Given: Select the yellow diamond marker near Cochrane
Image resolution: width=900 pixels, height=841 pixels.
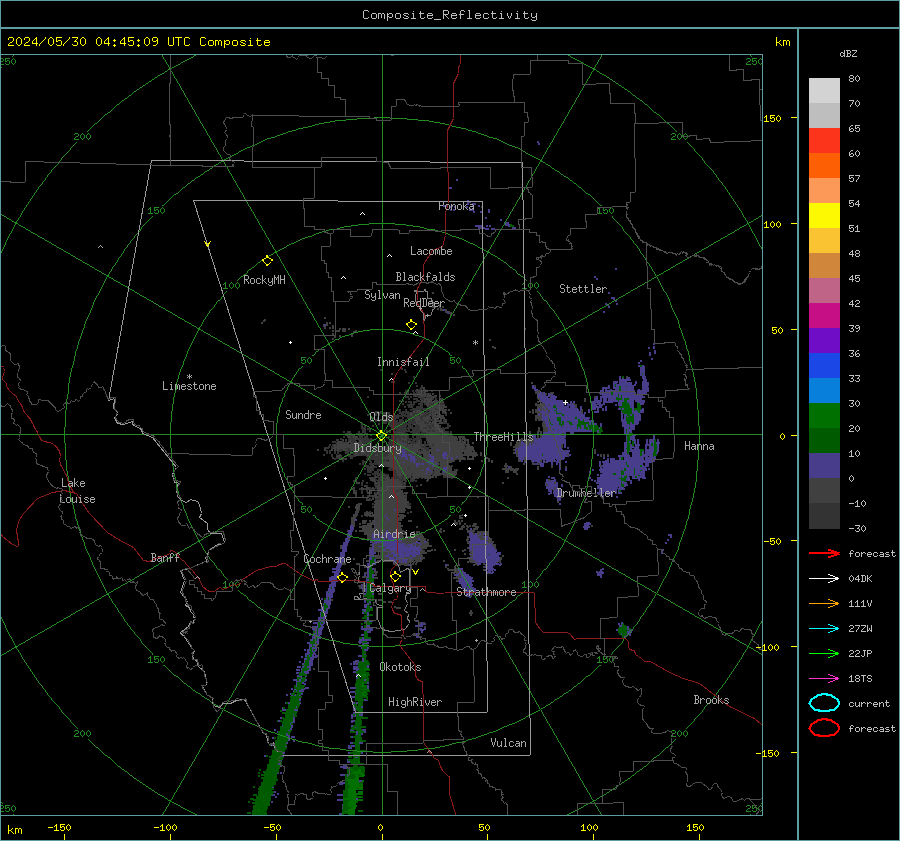Looking at the screenshot, I should coord(342,577).
